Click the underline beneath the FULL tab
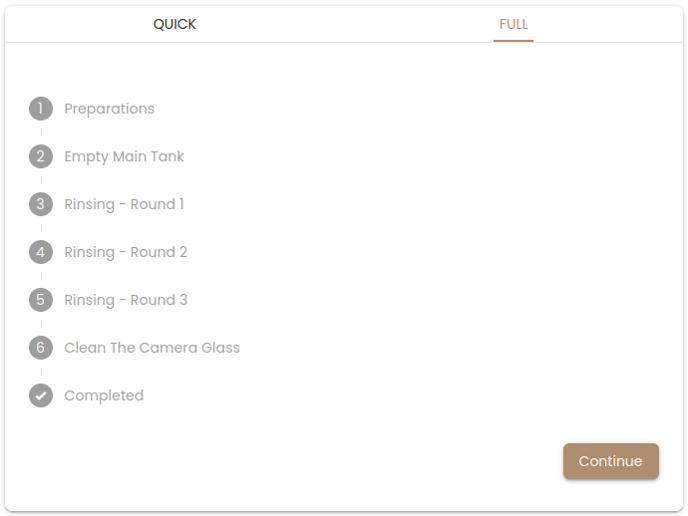The width and height of the screenshot is (688, 516). (x=513, y=41)
